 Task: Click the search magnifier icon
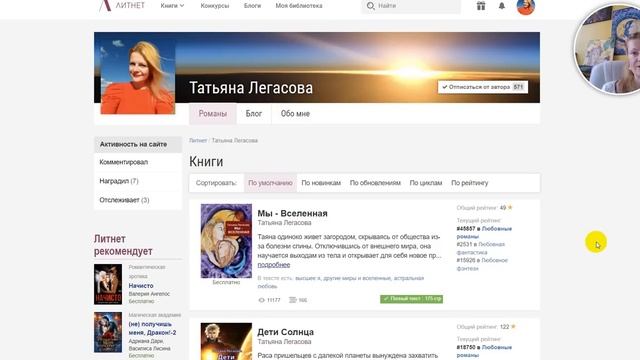point(370,6)
